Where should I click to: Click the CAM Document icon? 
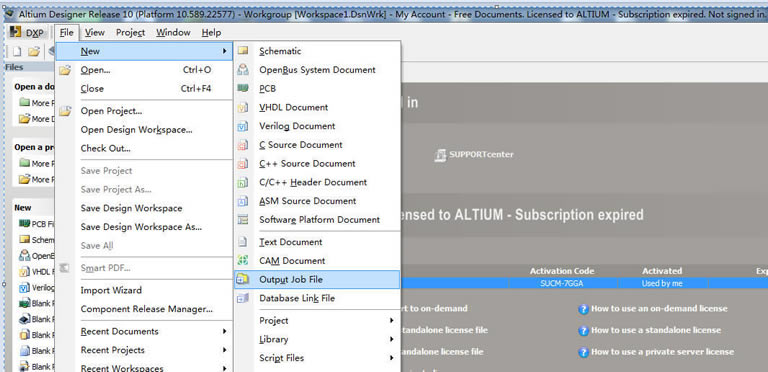243,260
